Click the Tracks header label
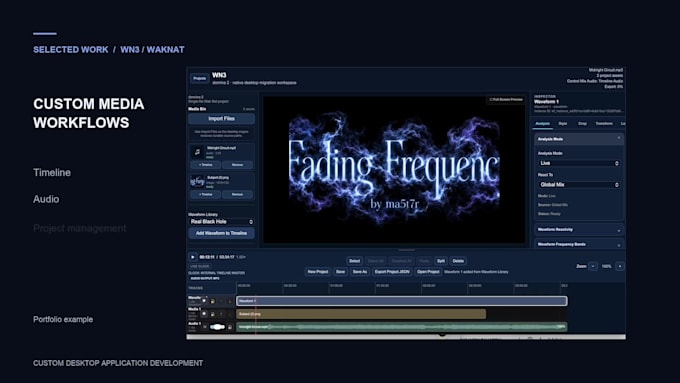 pyautogui.click(x=196, y=288)
